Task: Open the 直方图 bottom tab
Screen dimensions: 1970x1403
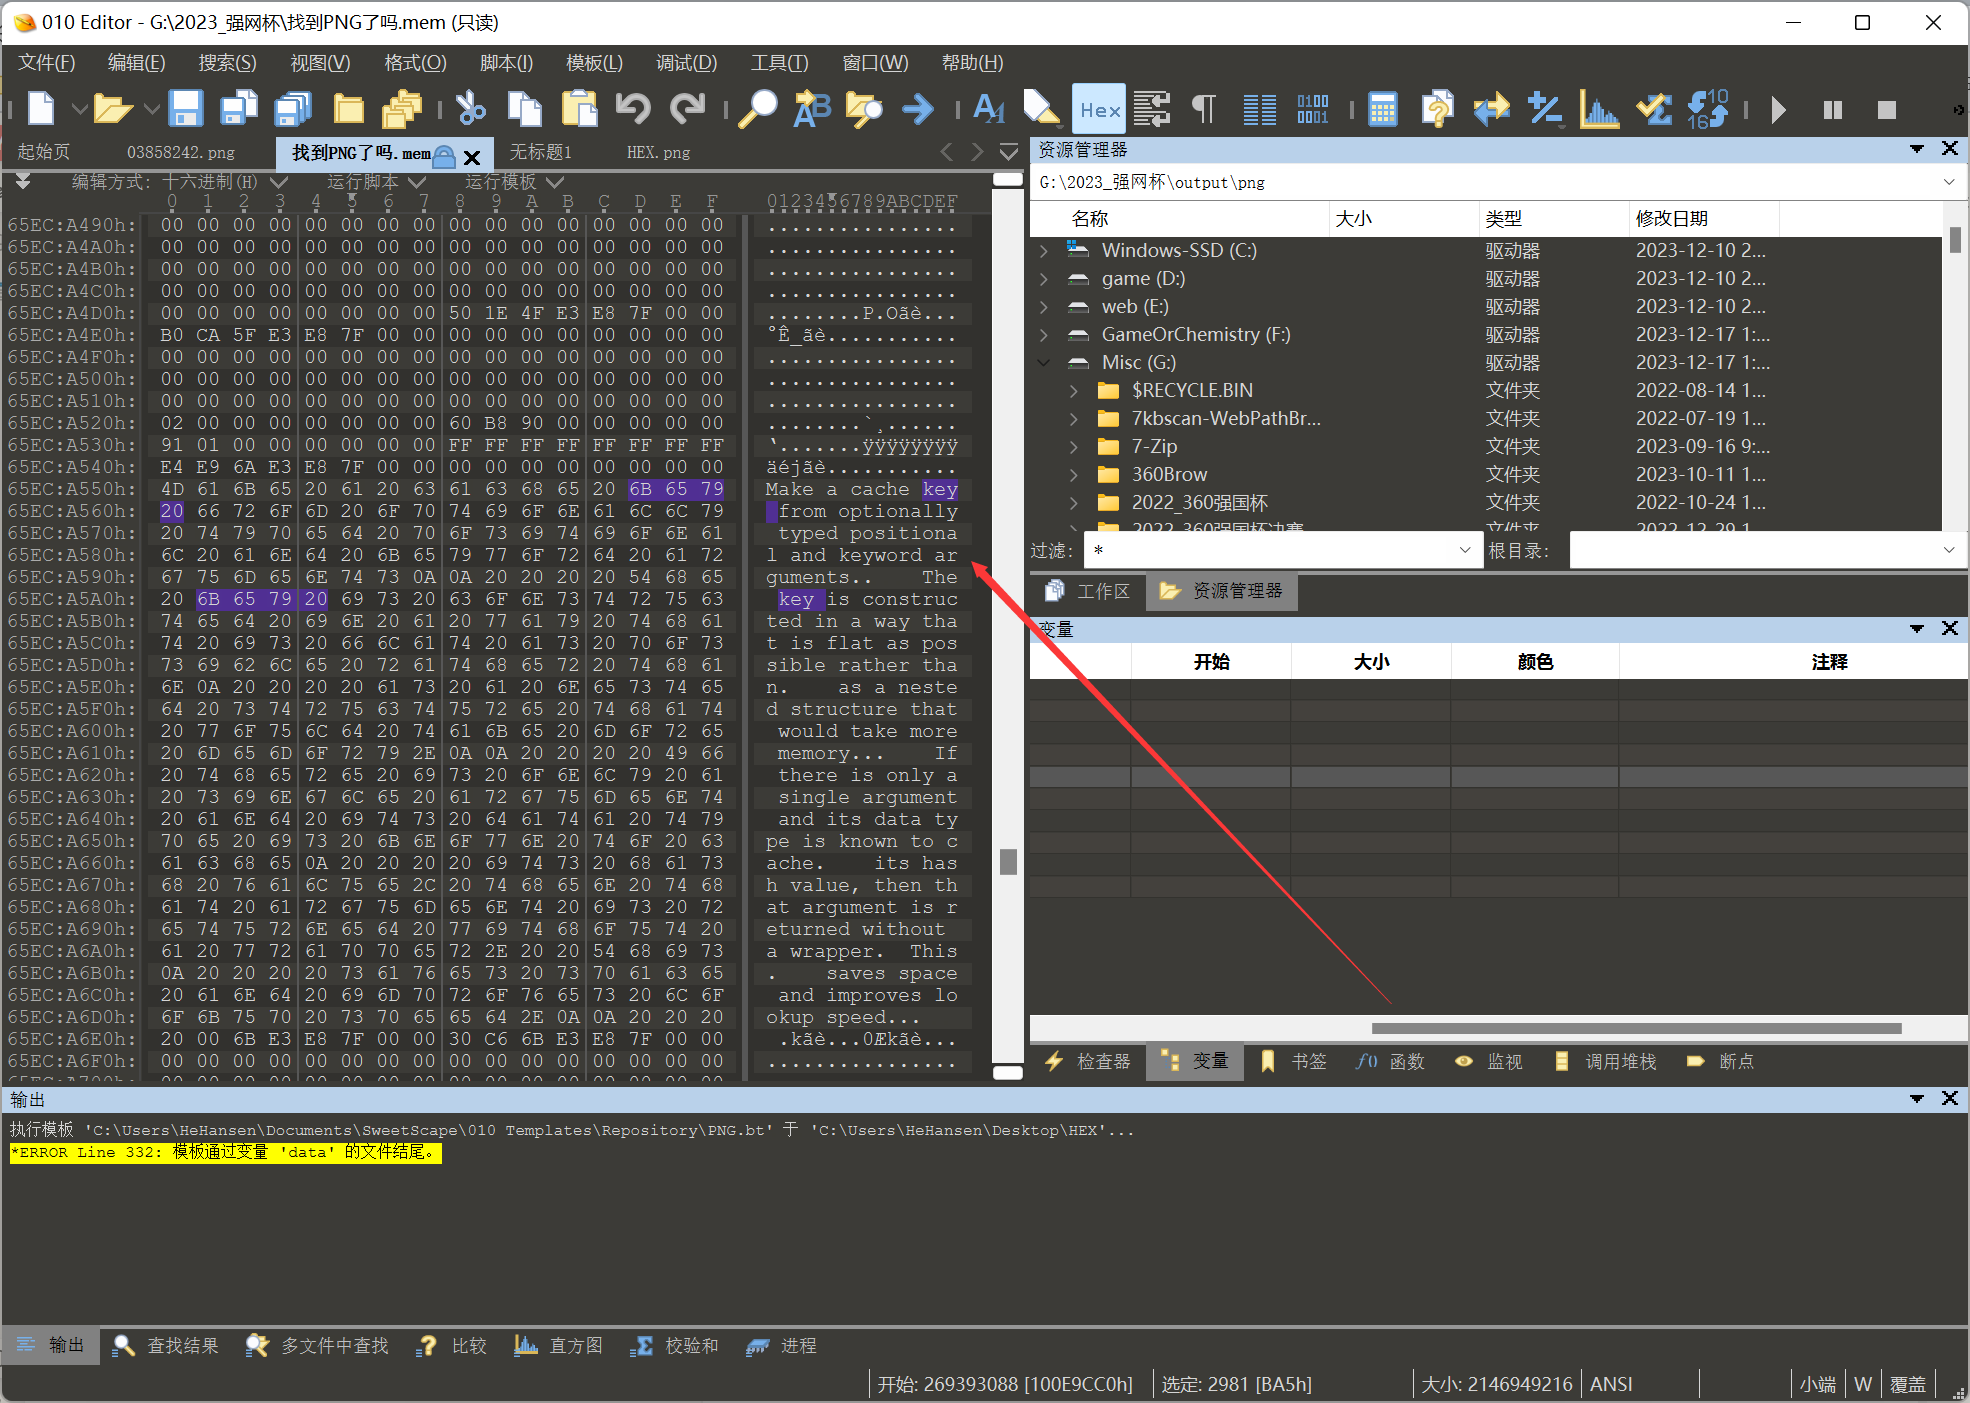Action: 559,1346
